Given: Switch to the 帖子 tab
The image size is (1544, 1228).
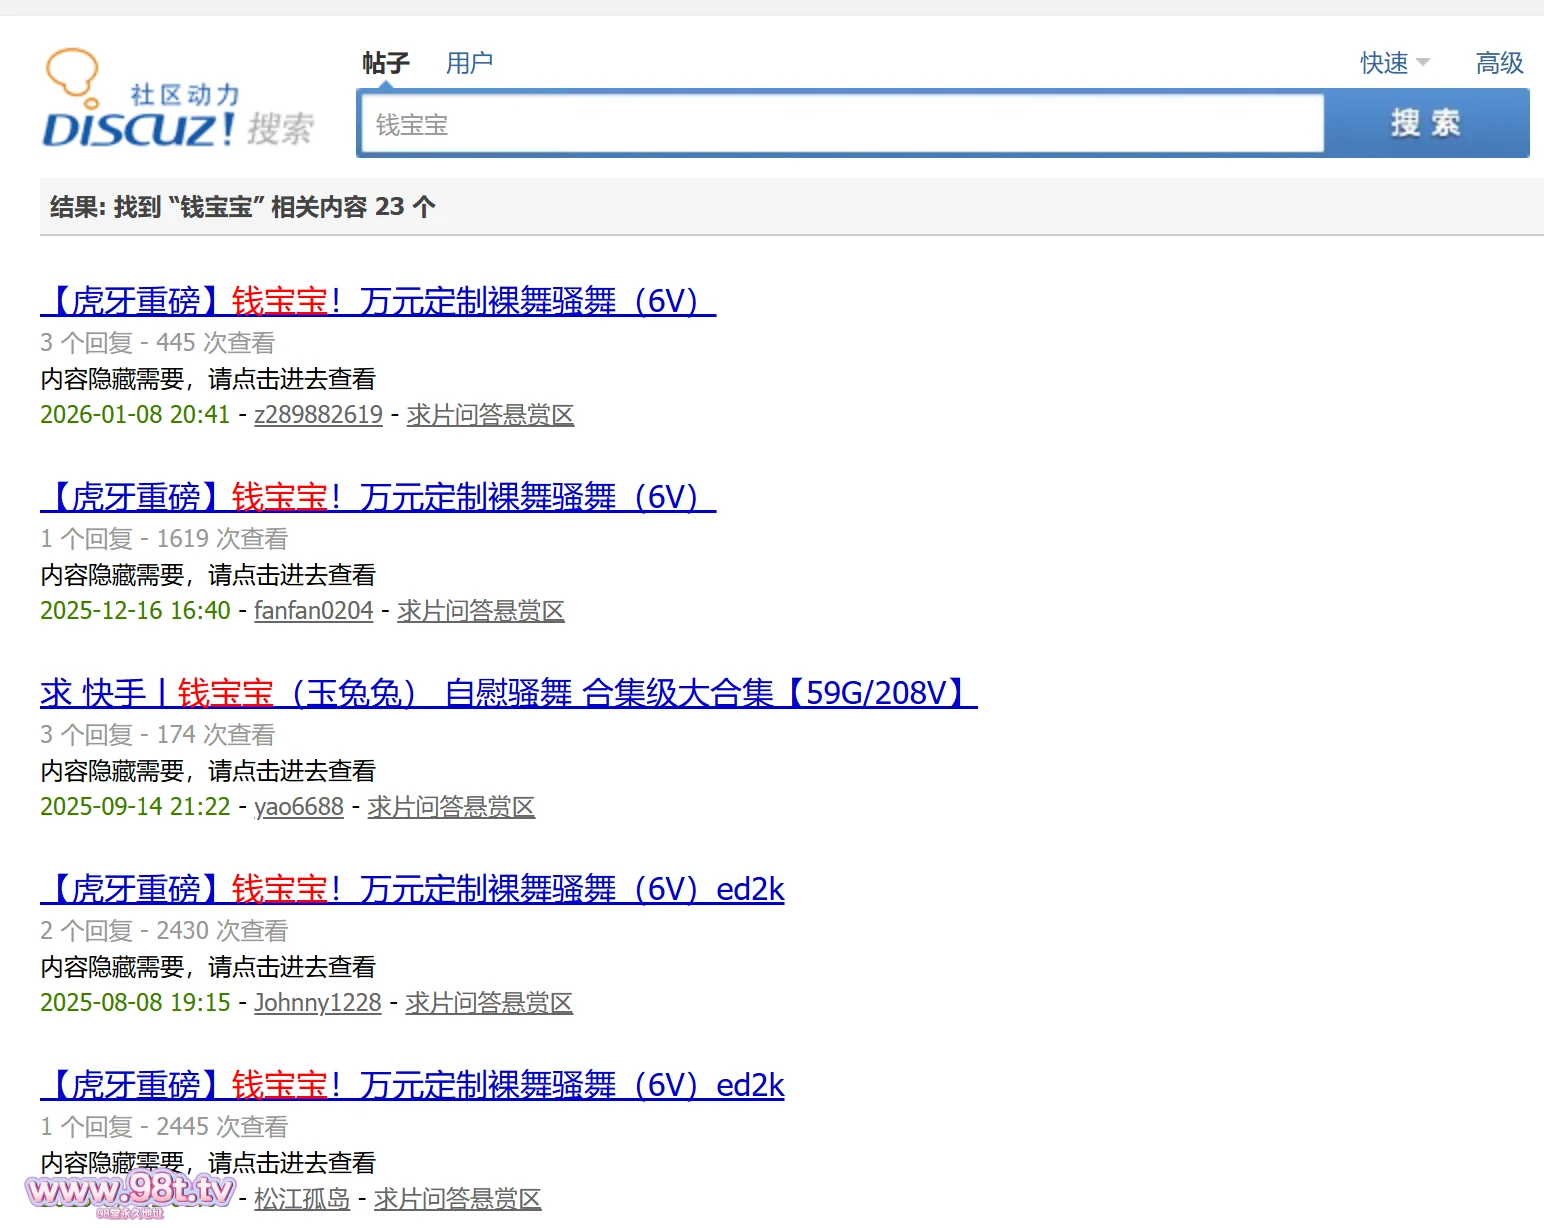Looking at the screenshot, I should 386,63.
